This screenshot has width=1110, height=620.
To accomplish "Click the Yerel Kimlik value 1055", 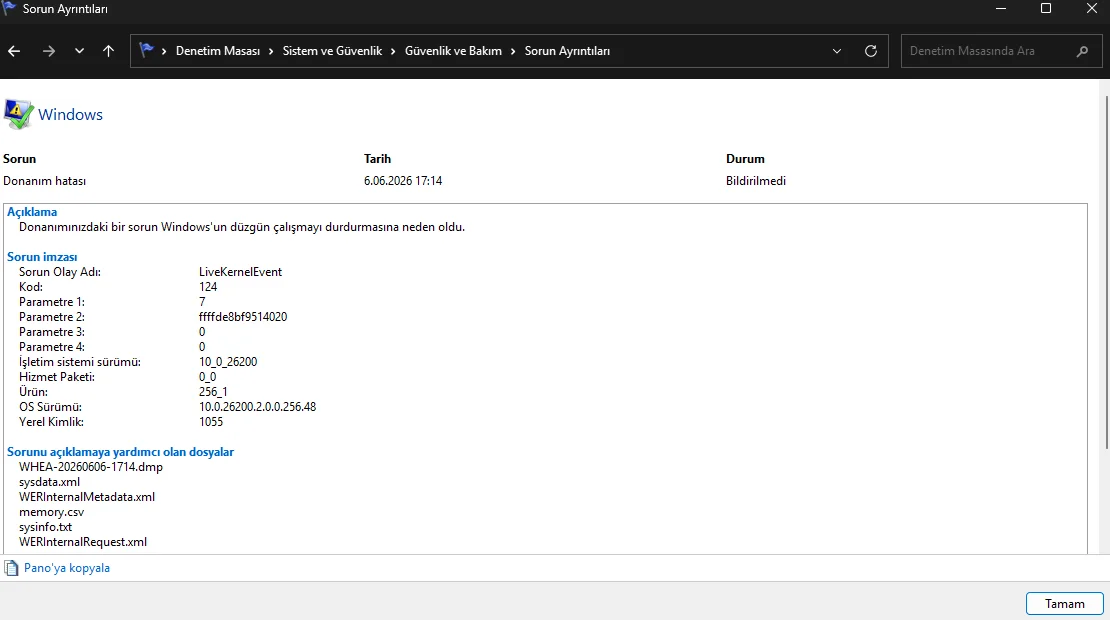I will (211, 422).
